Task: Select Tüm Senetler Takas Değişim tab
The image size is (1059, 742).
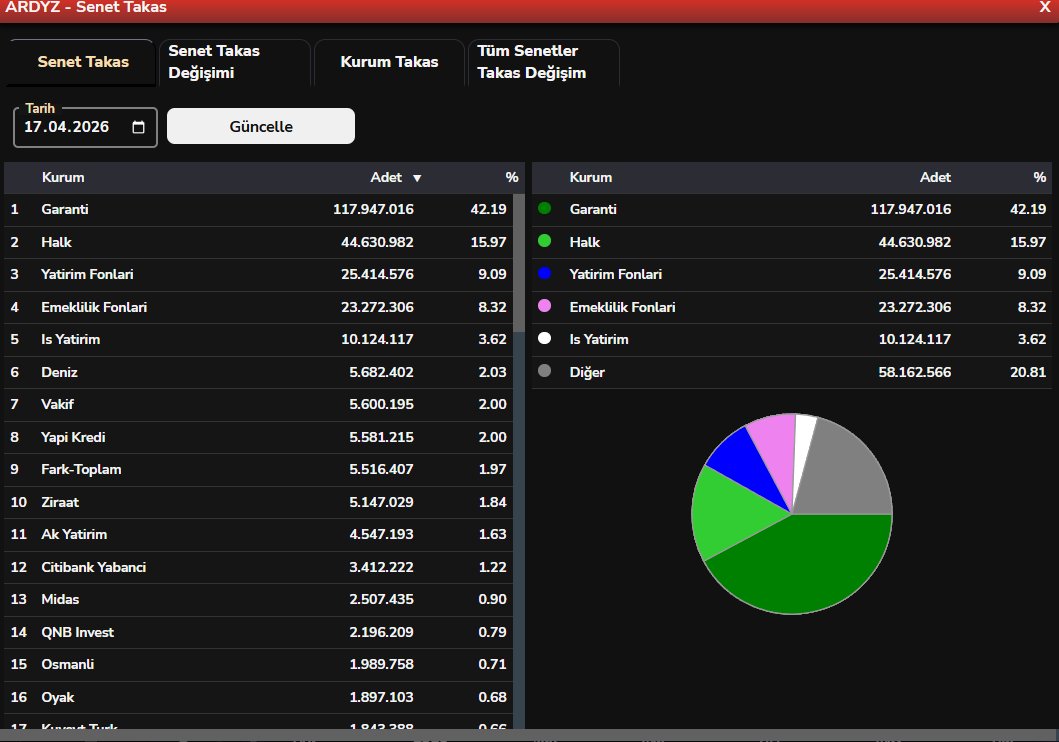Action: point(544,61)
